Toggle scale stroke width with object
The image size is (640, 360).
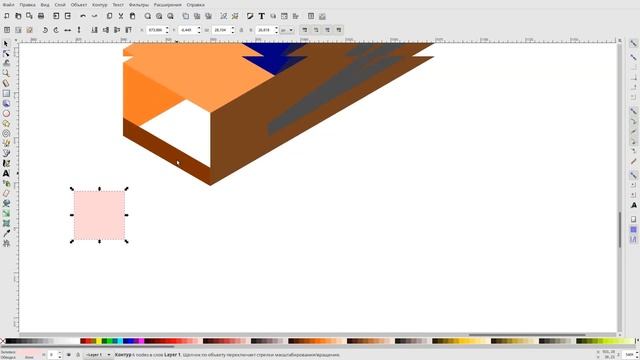304,30
